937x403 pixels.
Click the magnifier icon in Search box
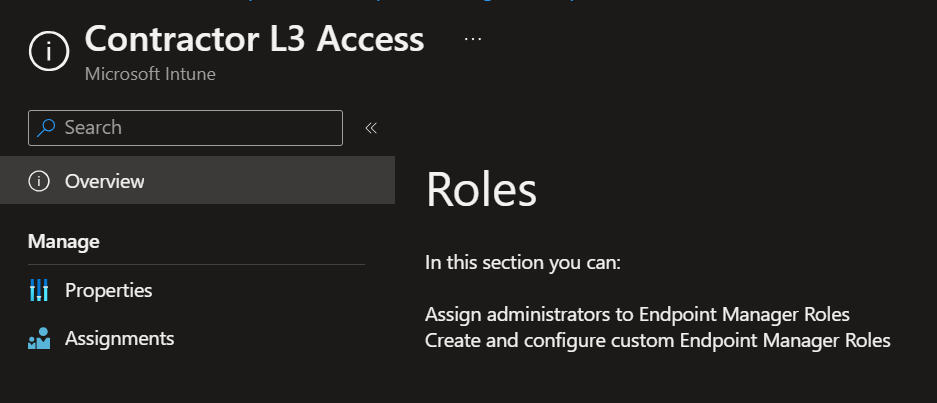(46, 128)
